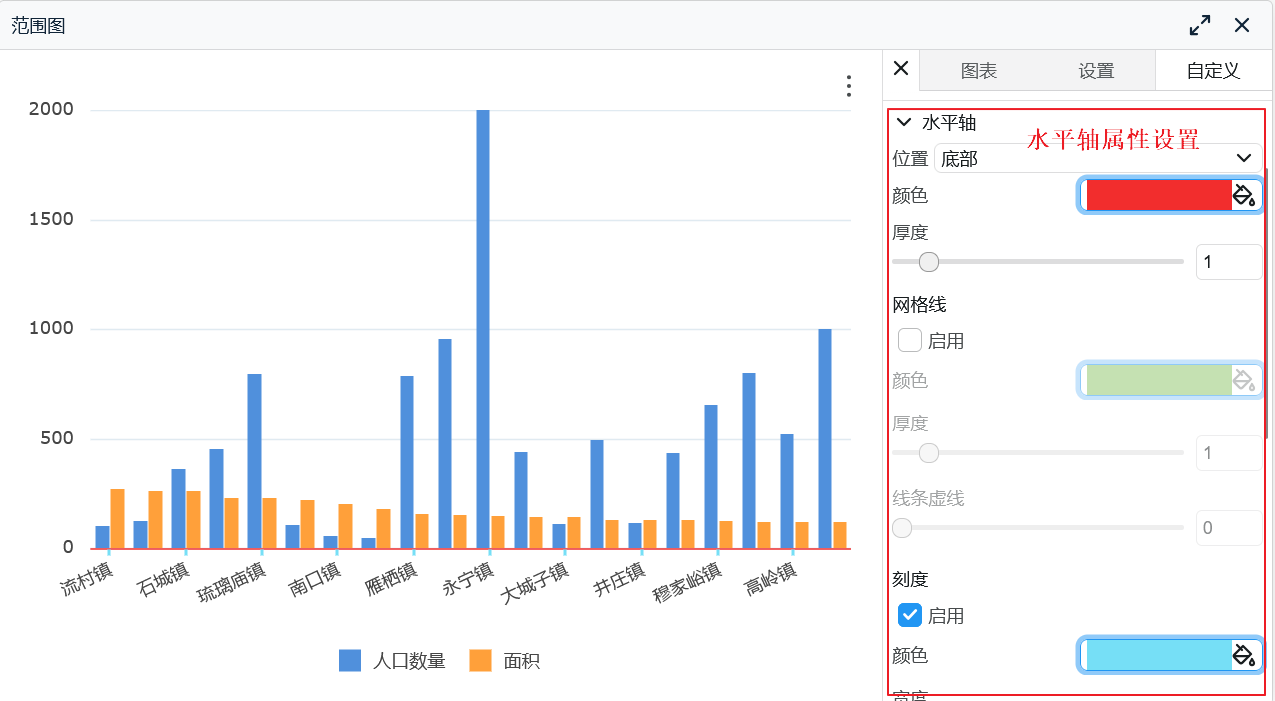Screen dimensions: 1275x701
Task: Click the 厚度 slider handle under 水平轴
Action: pos(928,261)
